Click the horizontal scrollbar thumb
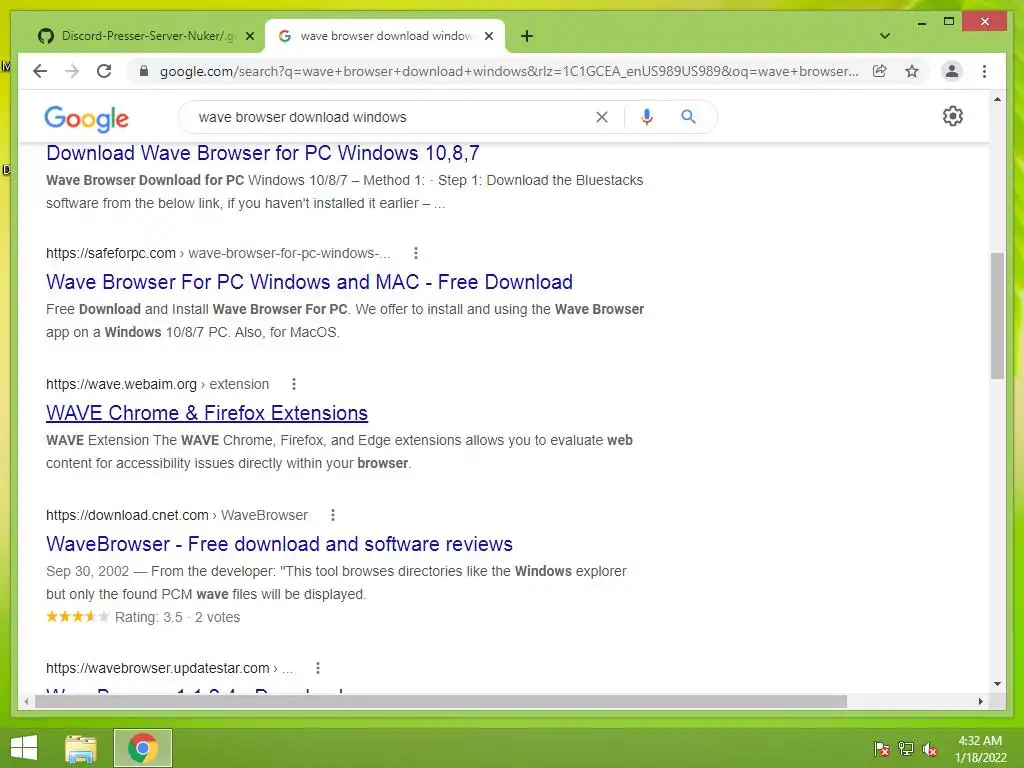 point(441,701)
